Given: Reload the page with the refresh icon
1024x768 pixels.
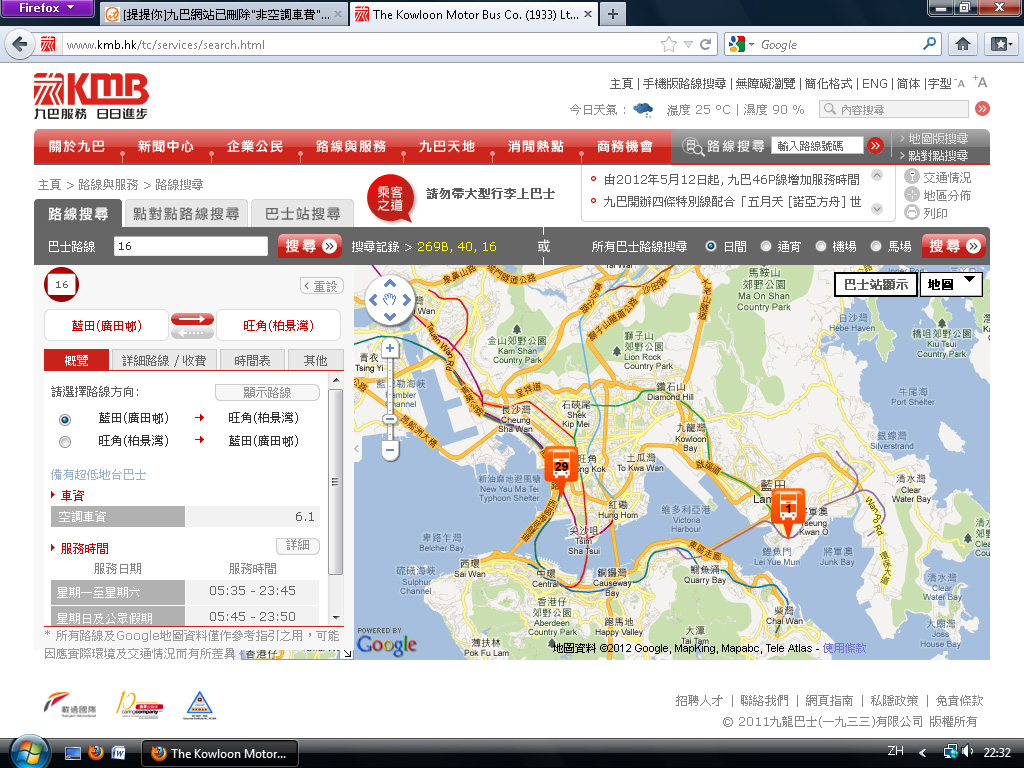Looking at the screenshot, I should pos(705,44).
